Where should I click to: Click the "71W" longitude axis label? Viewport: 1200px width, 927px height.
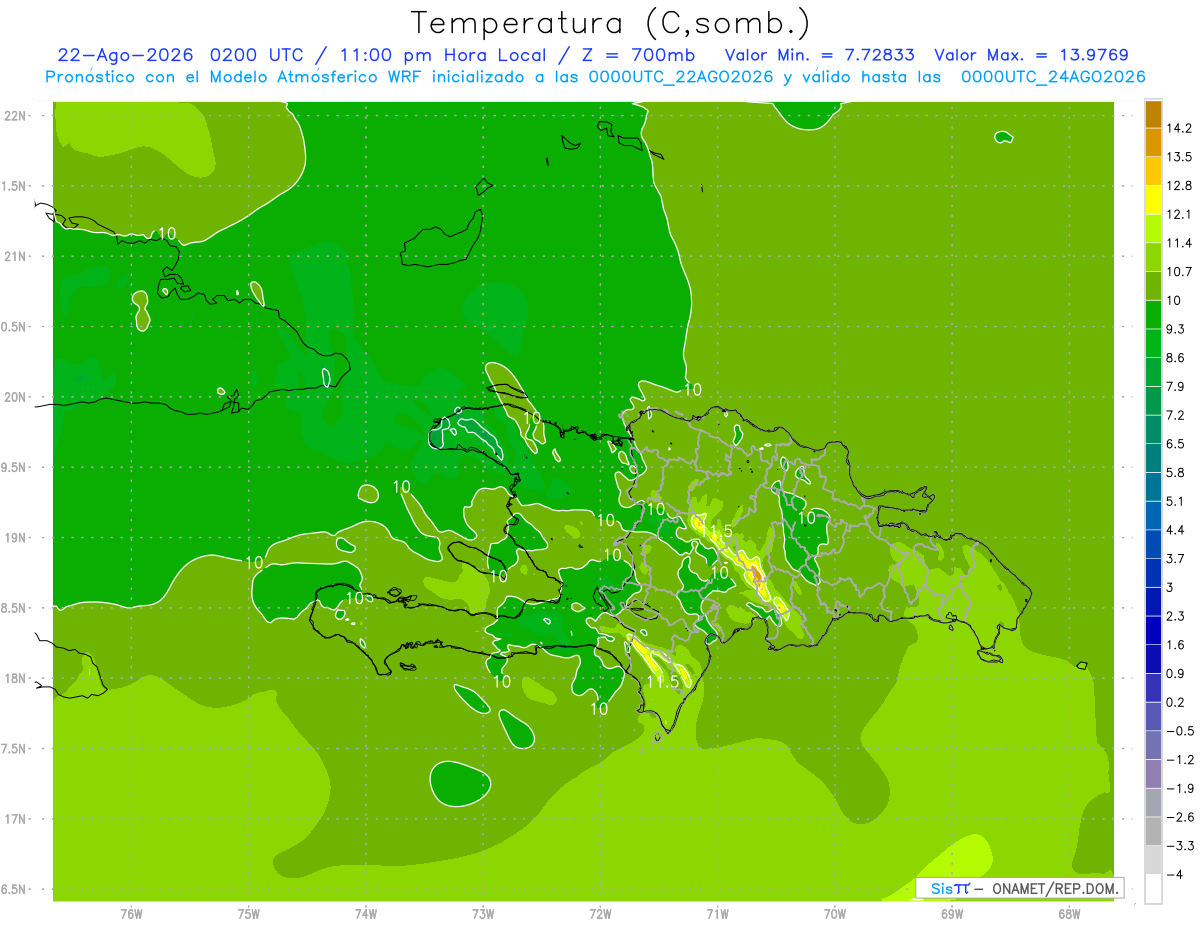(717, 914)
